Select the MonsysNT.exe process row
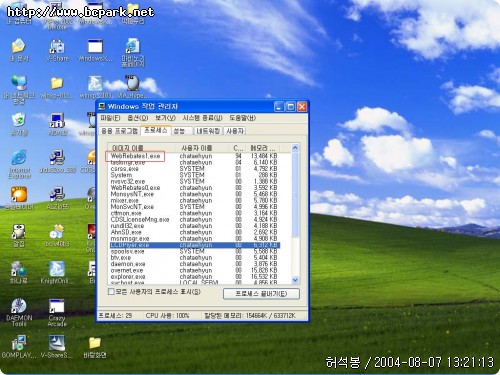 pos(195,194)
